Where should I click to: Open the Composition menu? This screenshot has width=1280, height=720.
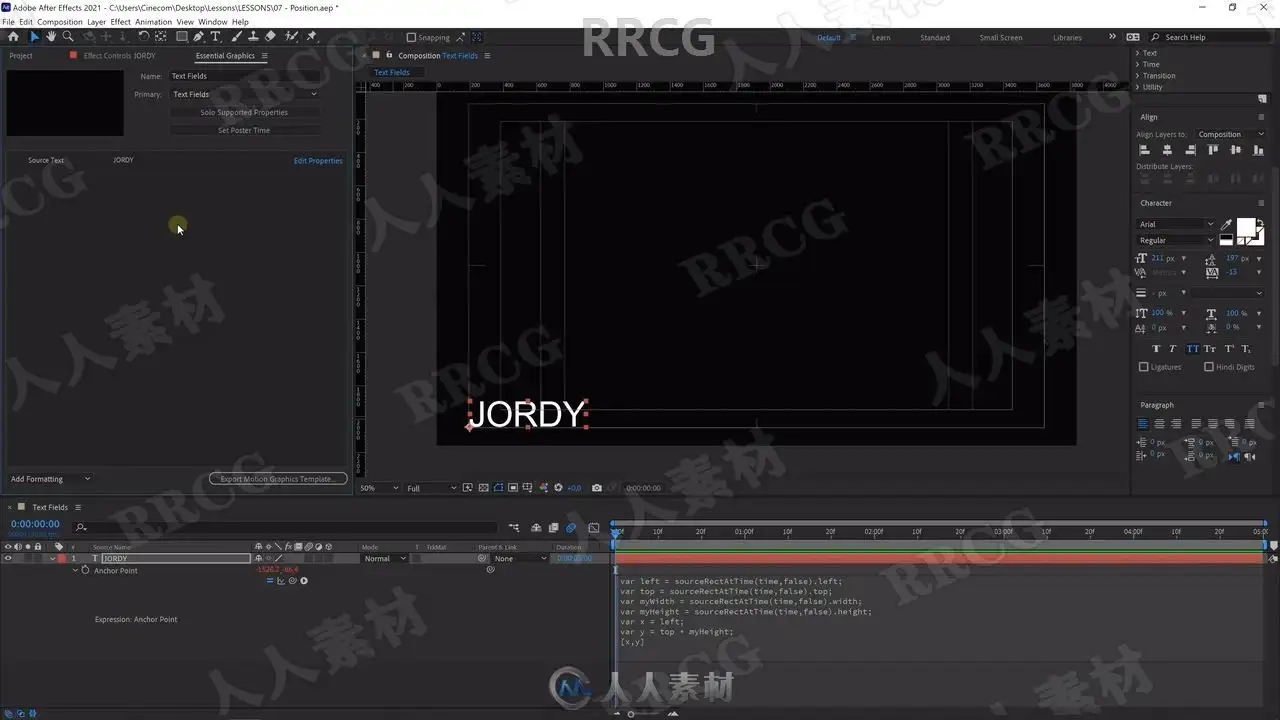[60, 22]
